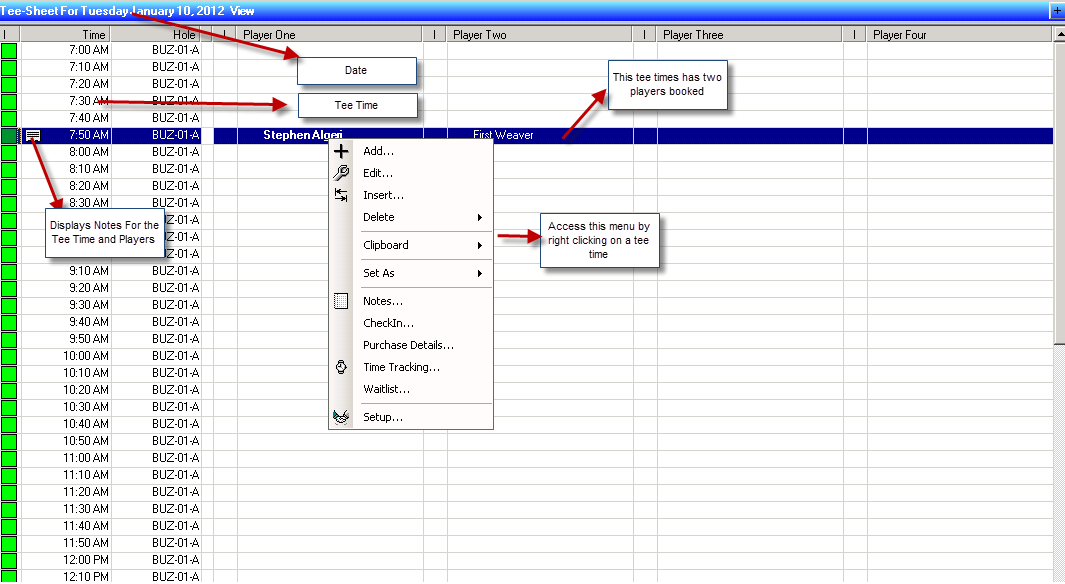The height and width of the screenshot is (584, 1065).
Task: Click the plus icon beside Add in context menu
Action: [341, 152]
